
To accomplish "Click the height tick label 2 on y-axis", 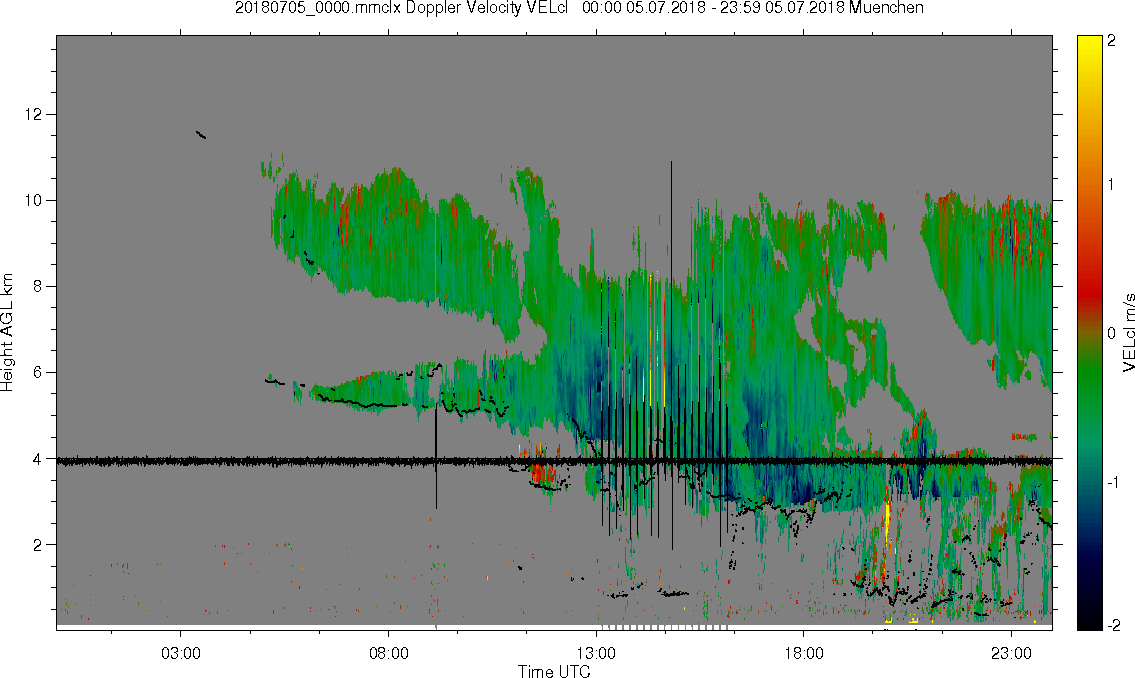I will [x=38, y=545].
